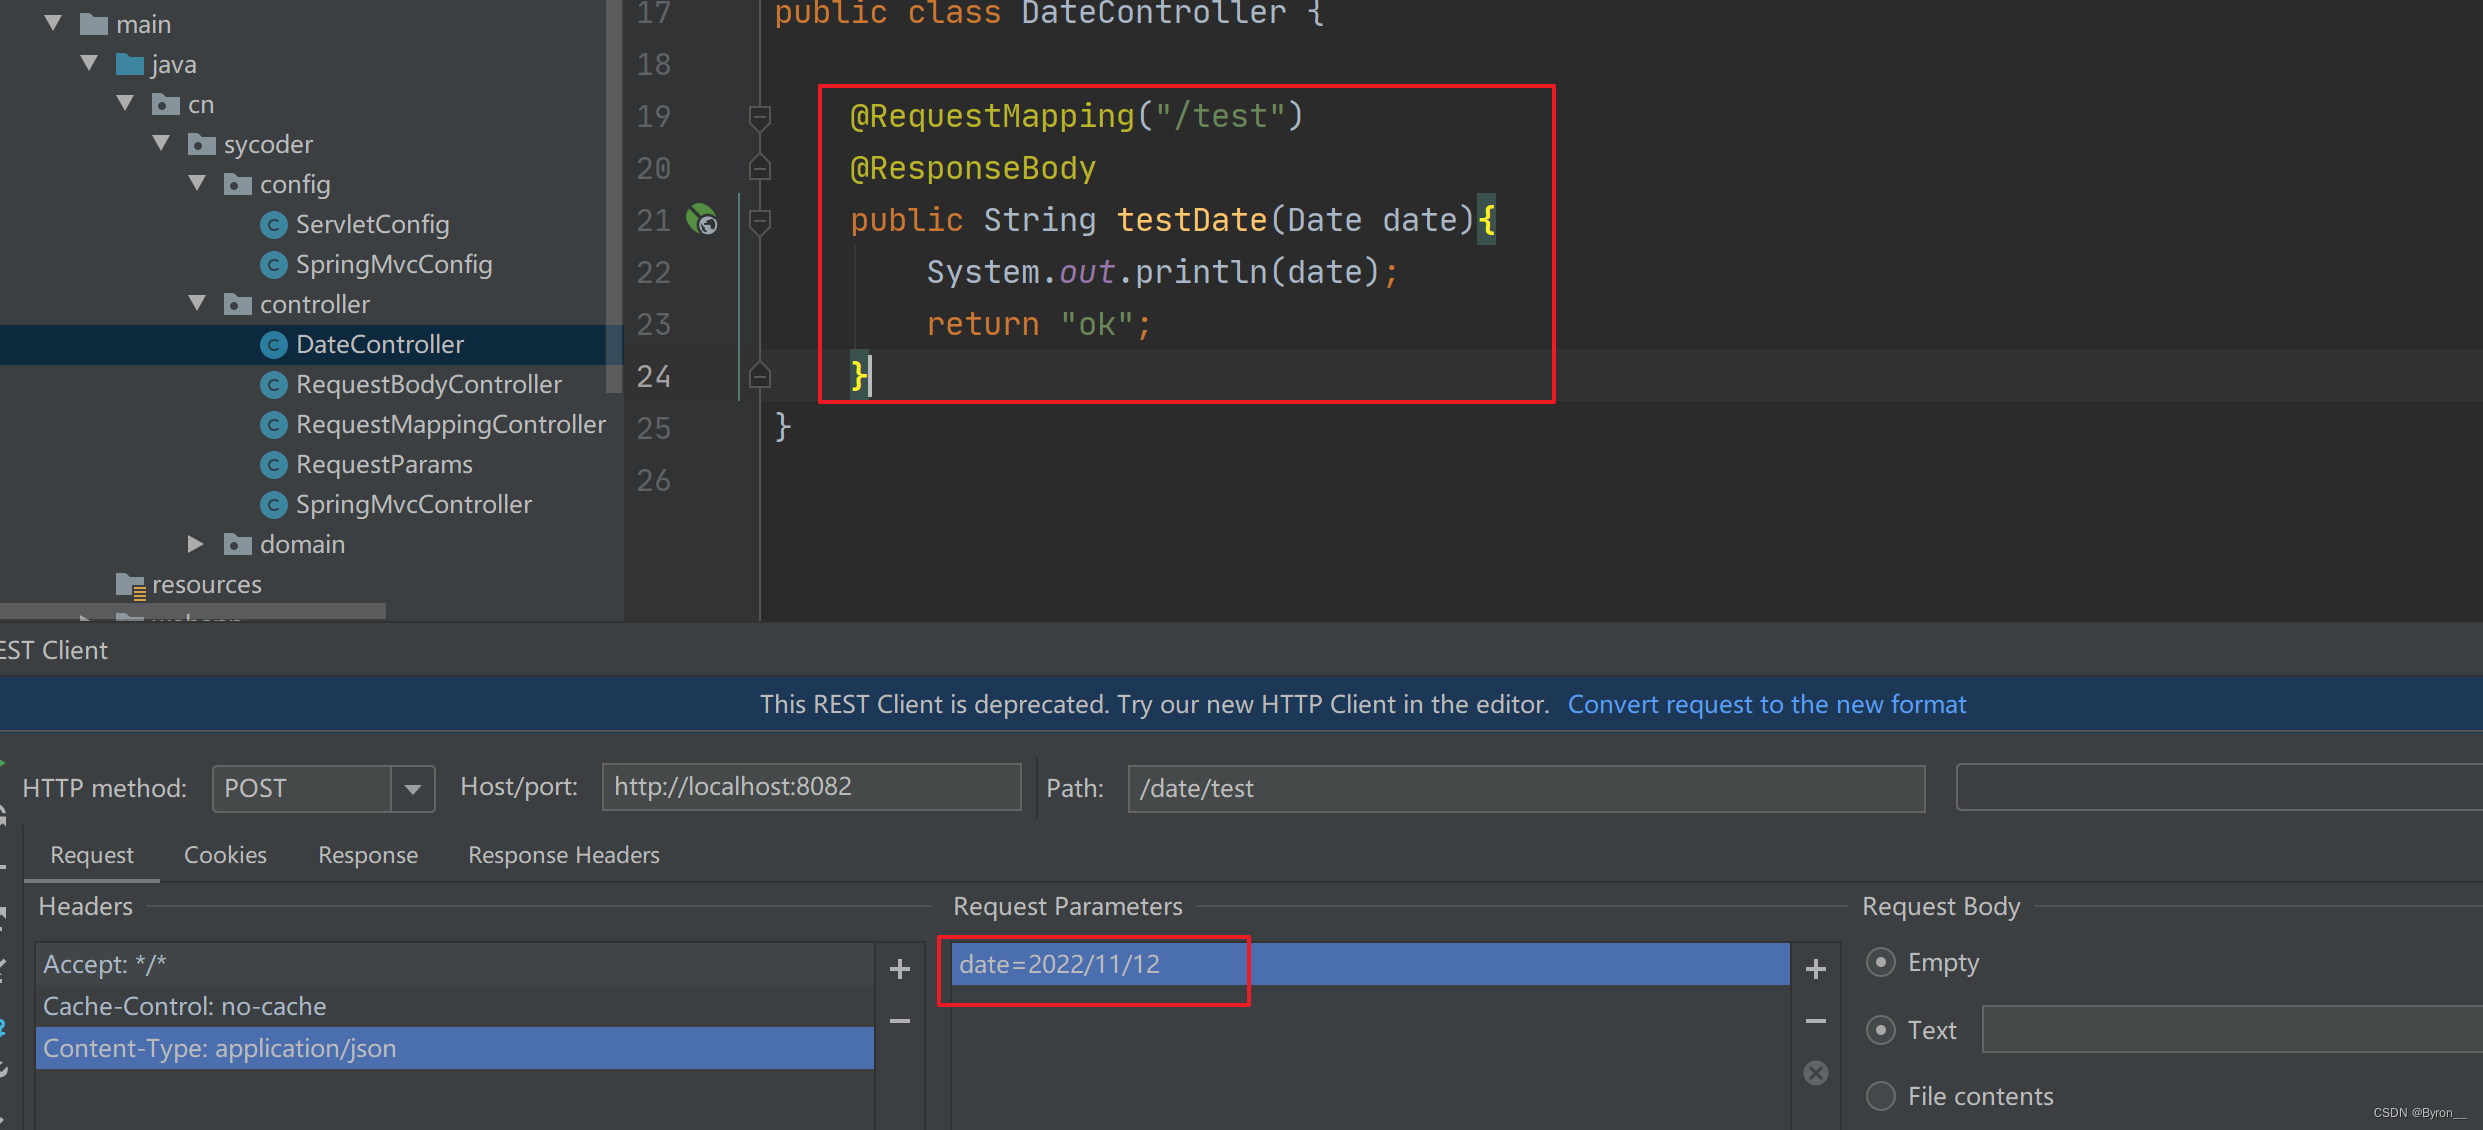Click the main folder icon

94,24
